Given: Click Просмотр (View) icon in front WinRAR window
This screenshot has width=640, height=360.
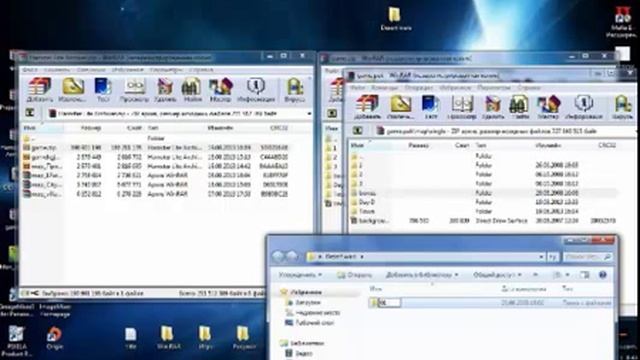Looking at the screenshot, I should [x=462, y=107].
